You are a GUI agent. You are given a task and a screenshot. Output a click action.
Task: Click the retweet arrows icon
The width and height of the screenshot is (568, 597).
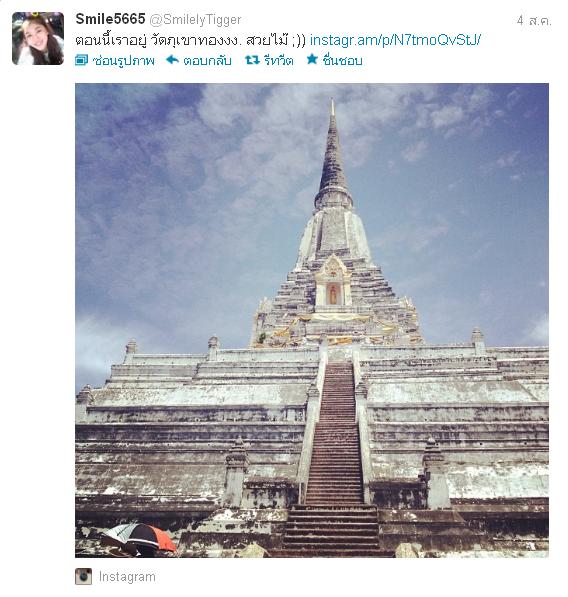(x=252, y=60)
